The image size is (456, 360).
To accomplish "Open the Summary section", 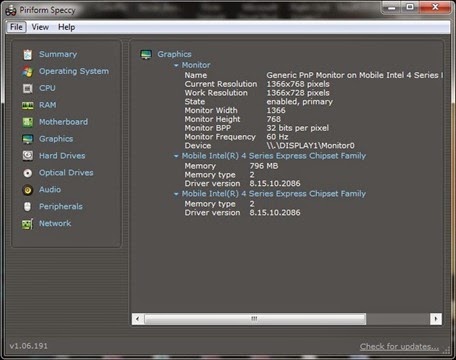I will (58, 54).
